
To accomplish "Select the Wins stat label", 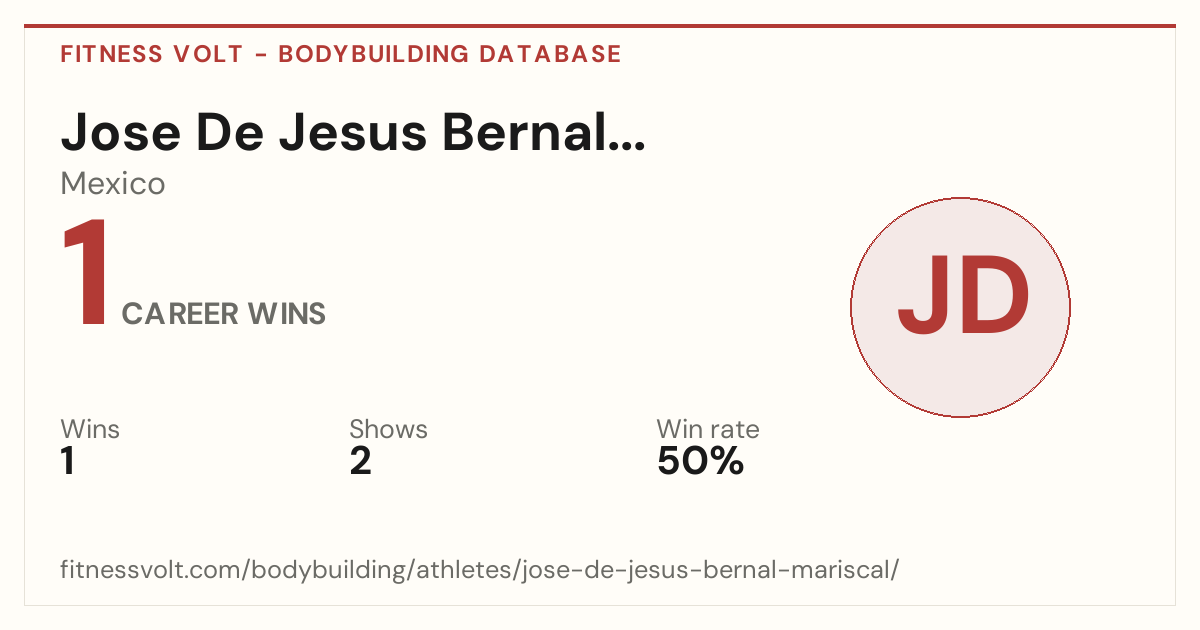I will (90, 430).
